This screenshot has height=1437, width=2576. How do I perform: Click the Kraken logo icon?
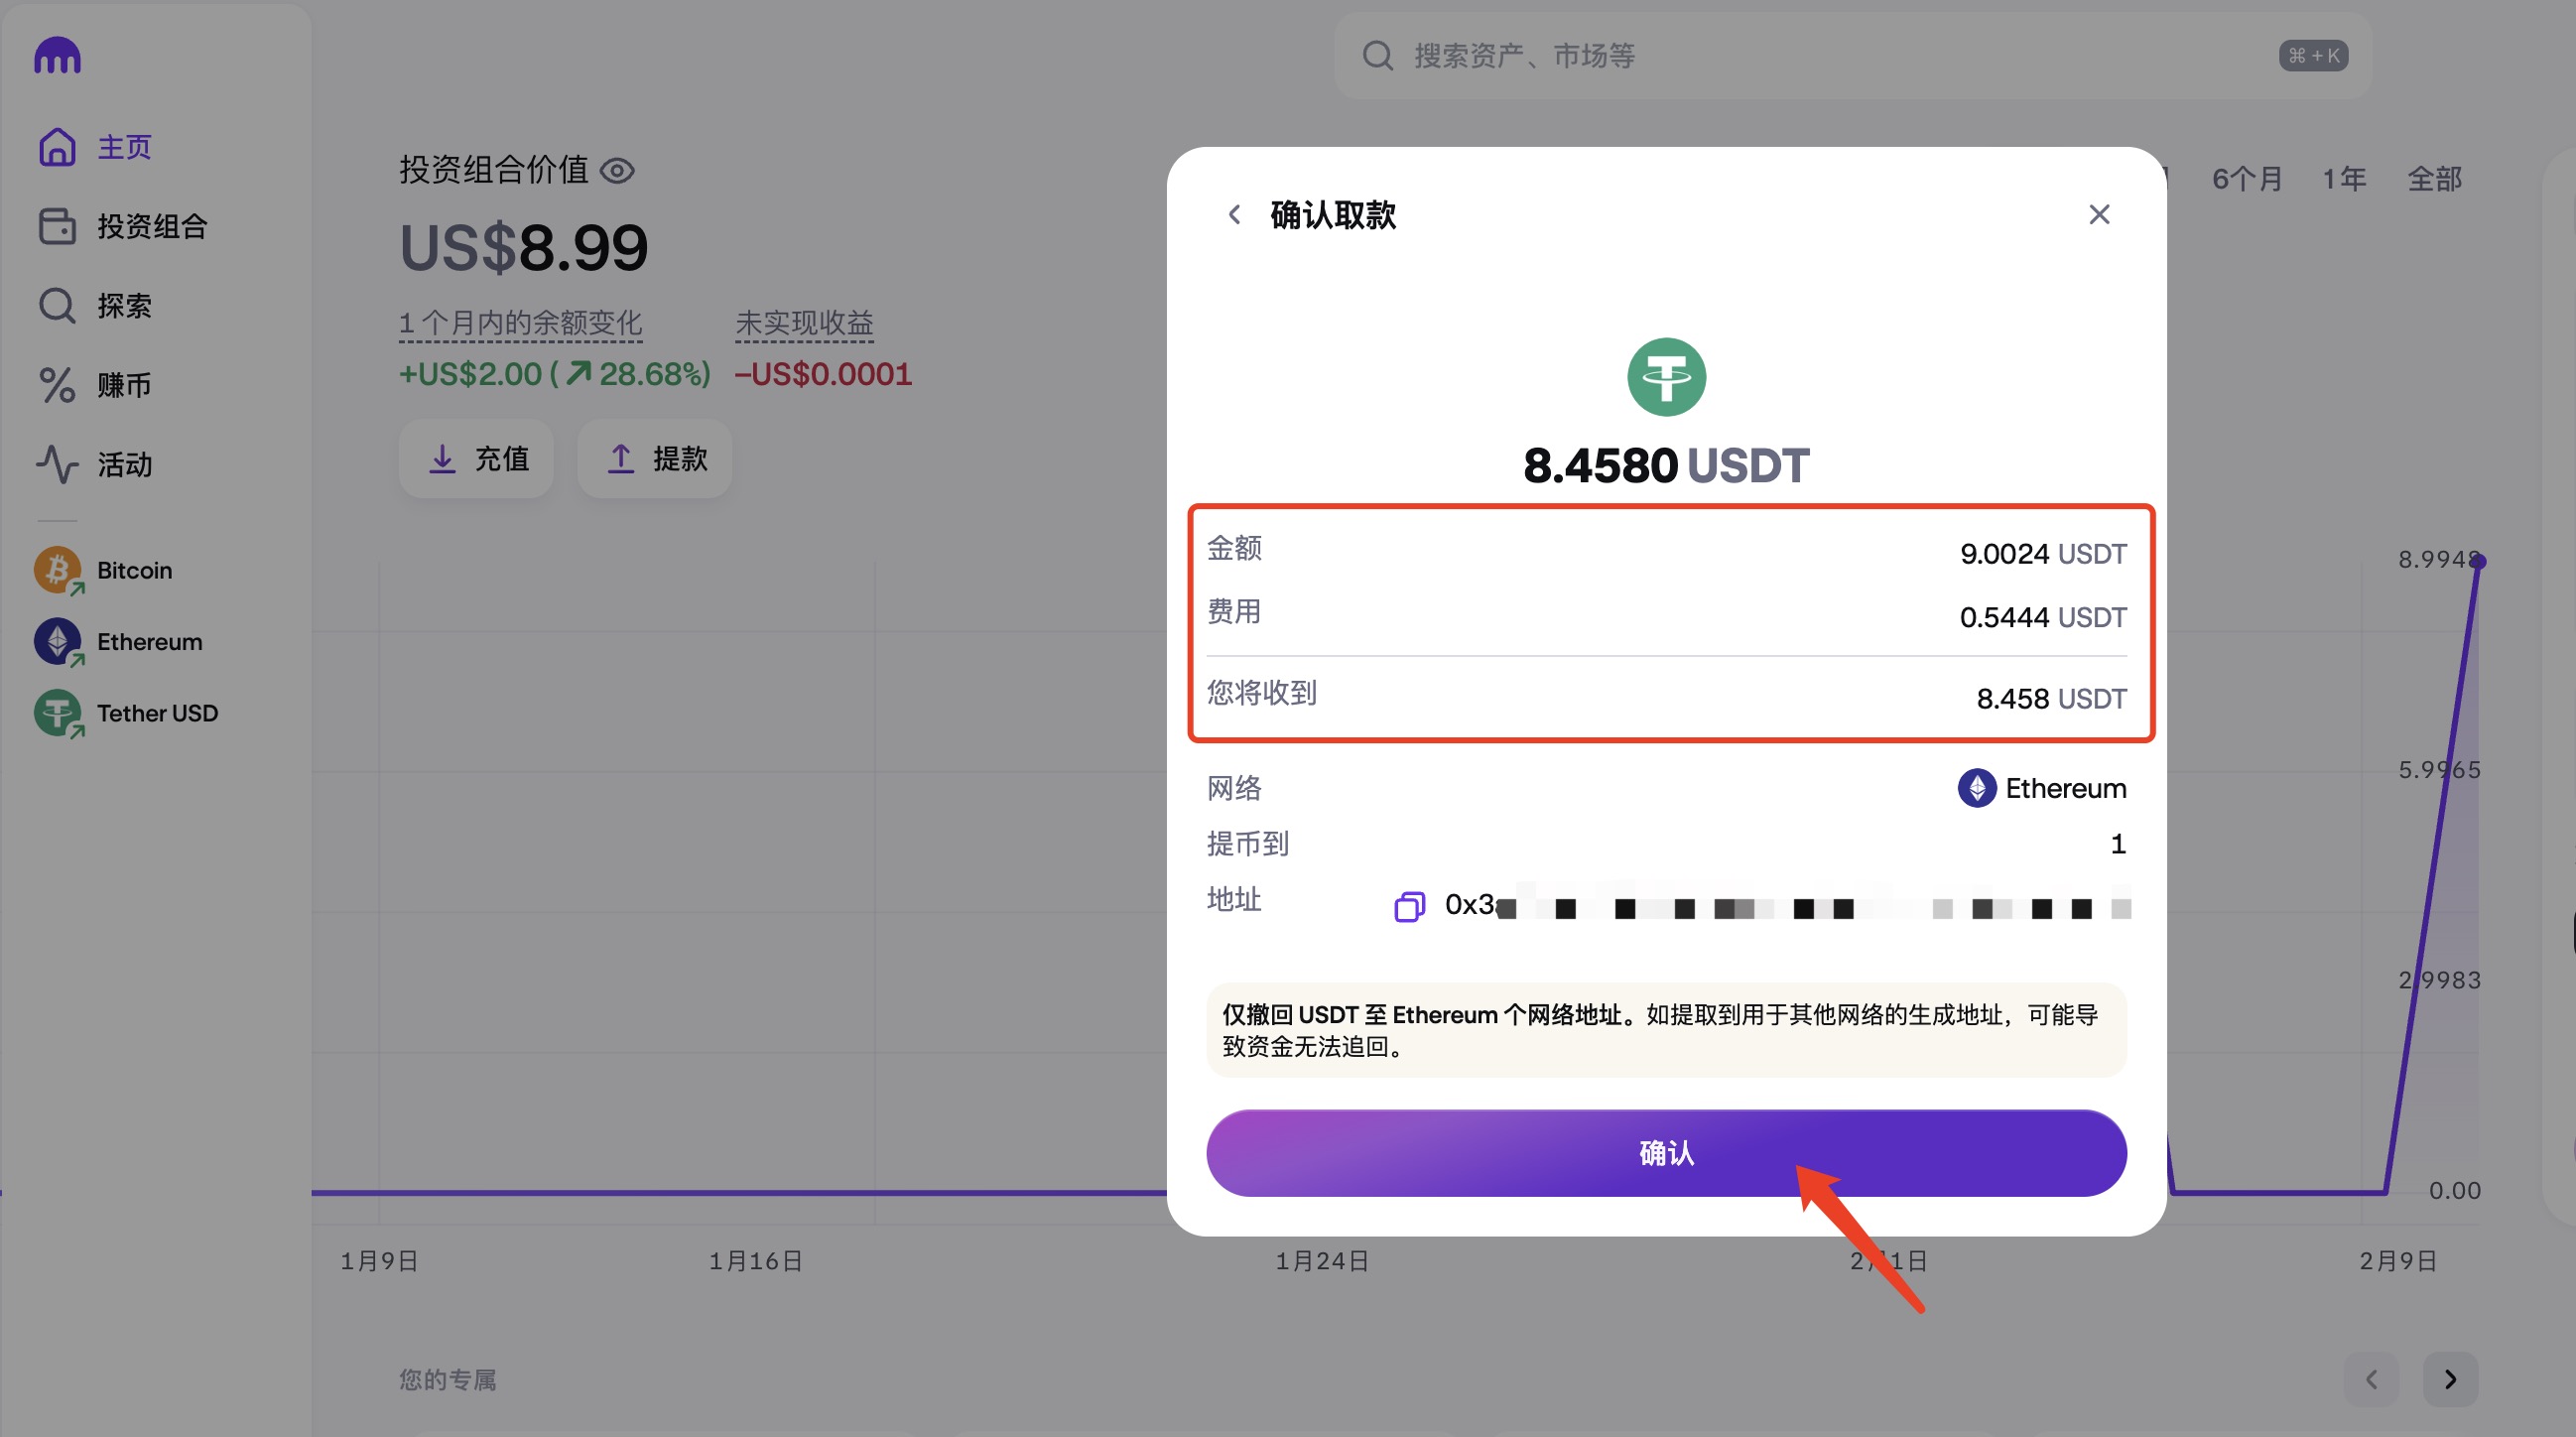click(x=57, y=56)
